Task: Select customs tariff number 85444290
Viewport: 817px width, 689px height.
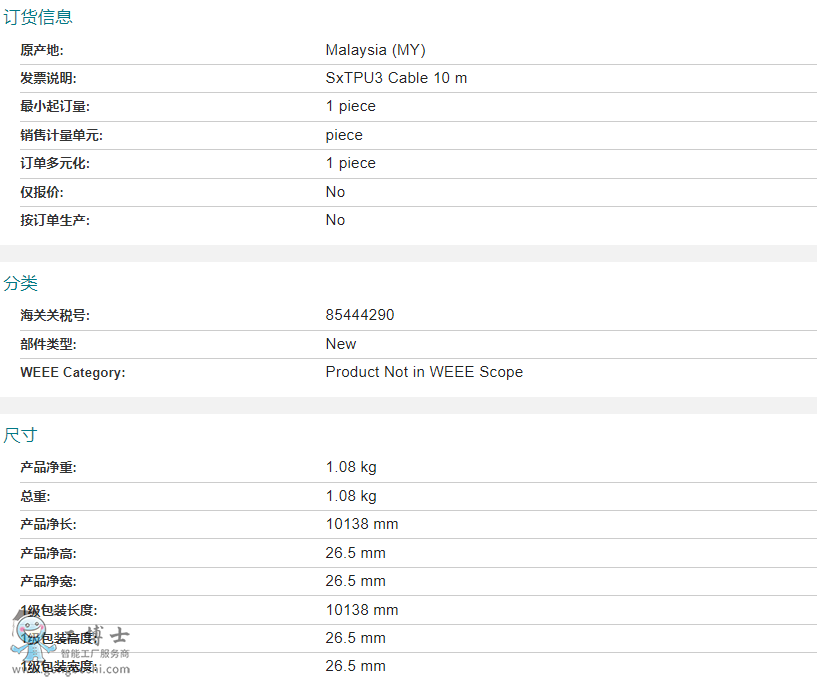Action: (360, 315)
